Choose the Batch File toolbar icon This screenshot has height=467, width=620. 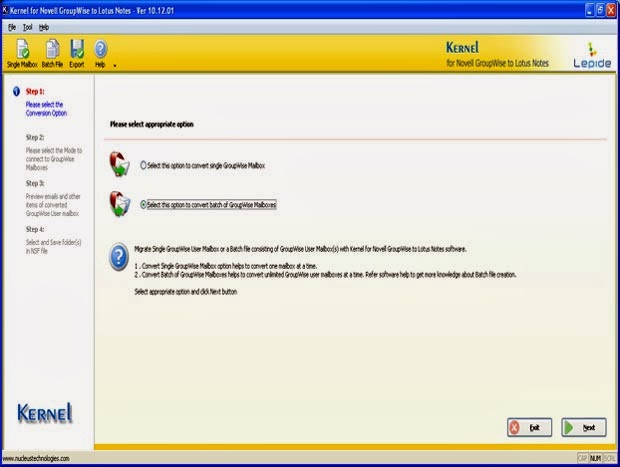pyautogui.click(x=52, y=54)
